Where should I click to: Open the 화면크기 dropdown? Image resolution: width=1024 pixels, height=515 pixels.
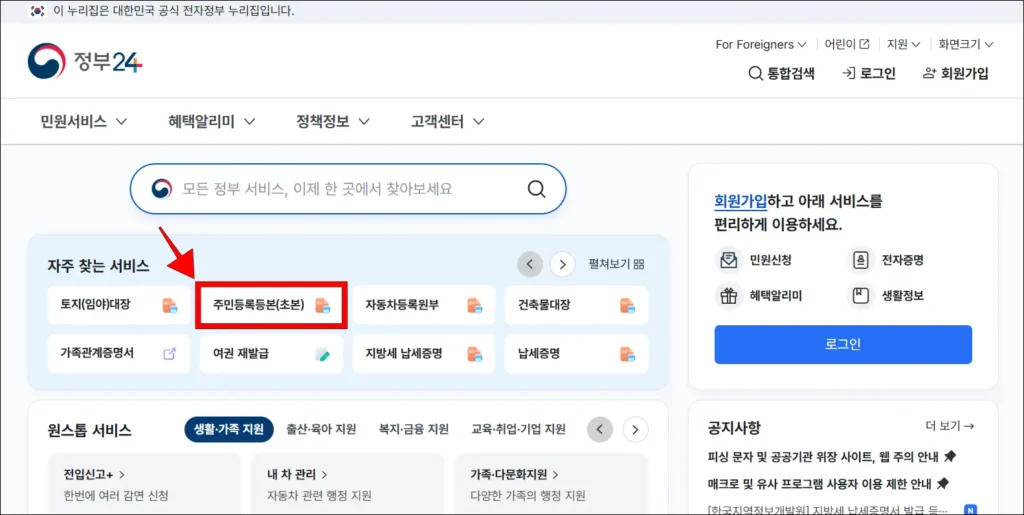966,44
